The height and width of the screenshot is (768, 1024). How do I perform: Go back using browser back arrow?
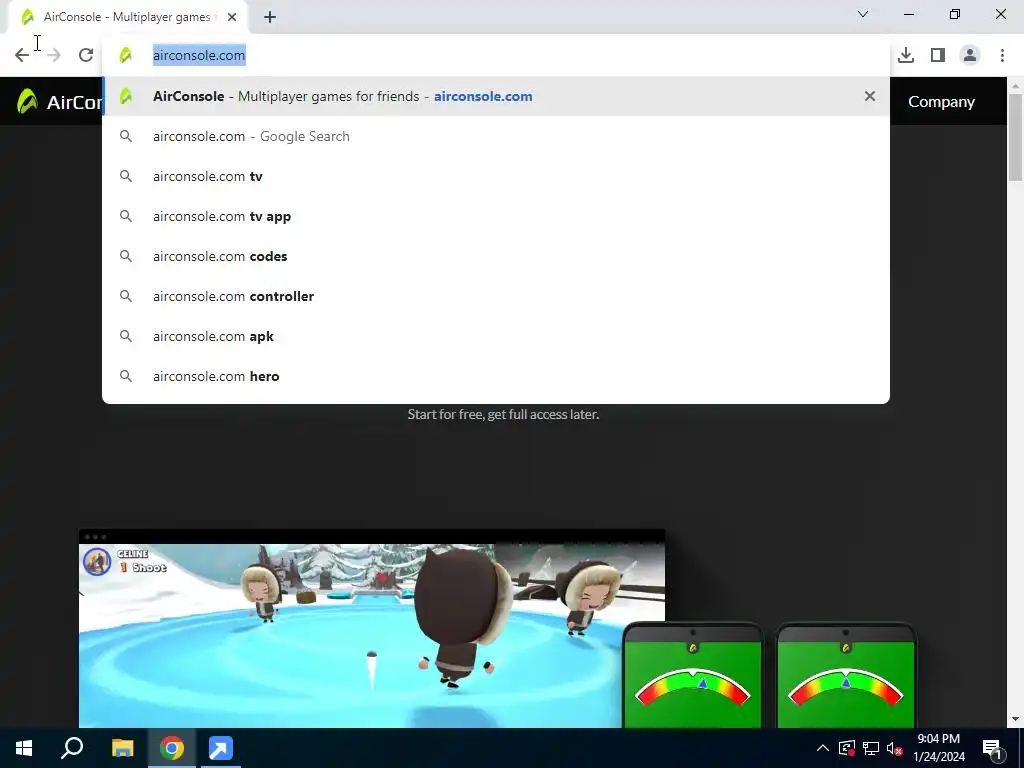click(22, 56)
